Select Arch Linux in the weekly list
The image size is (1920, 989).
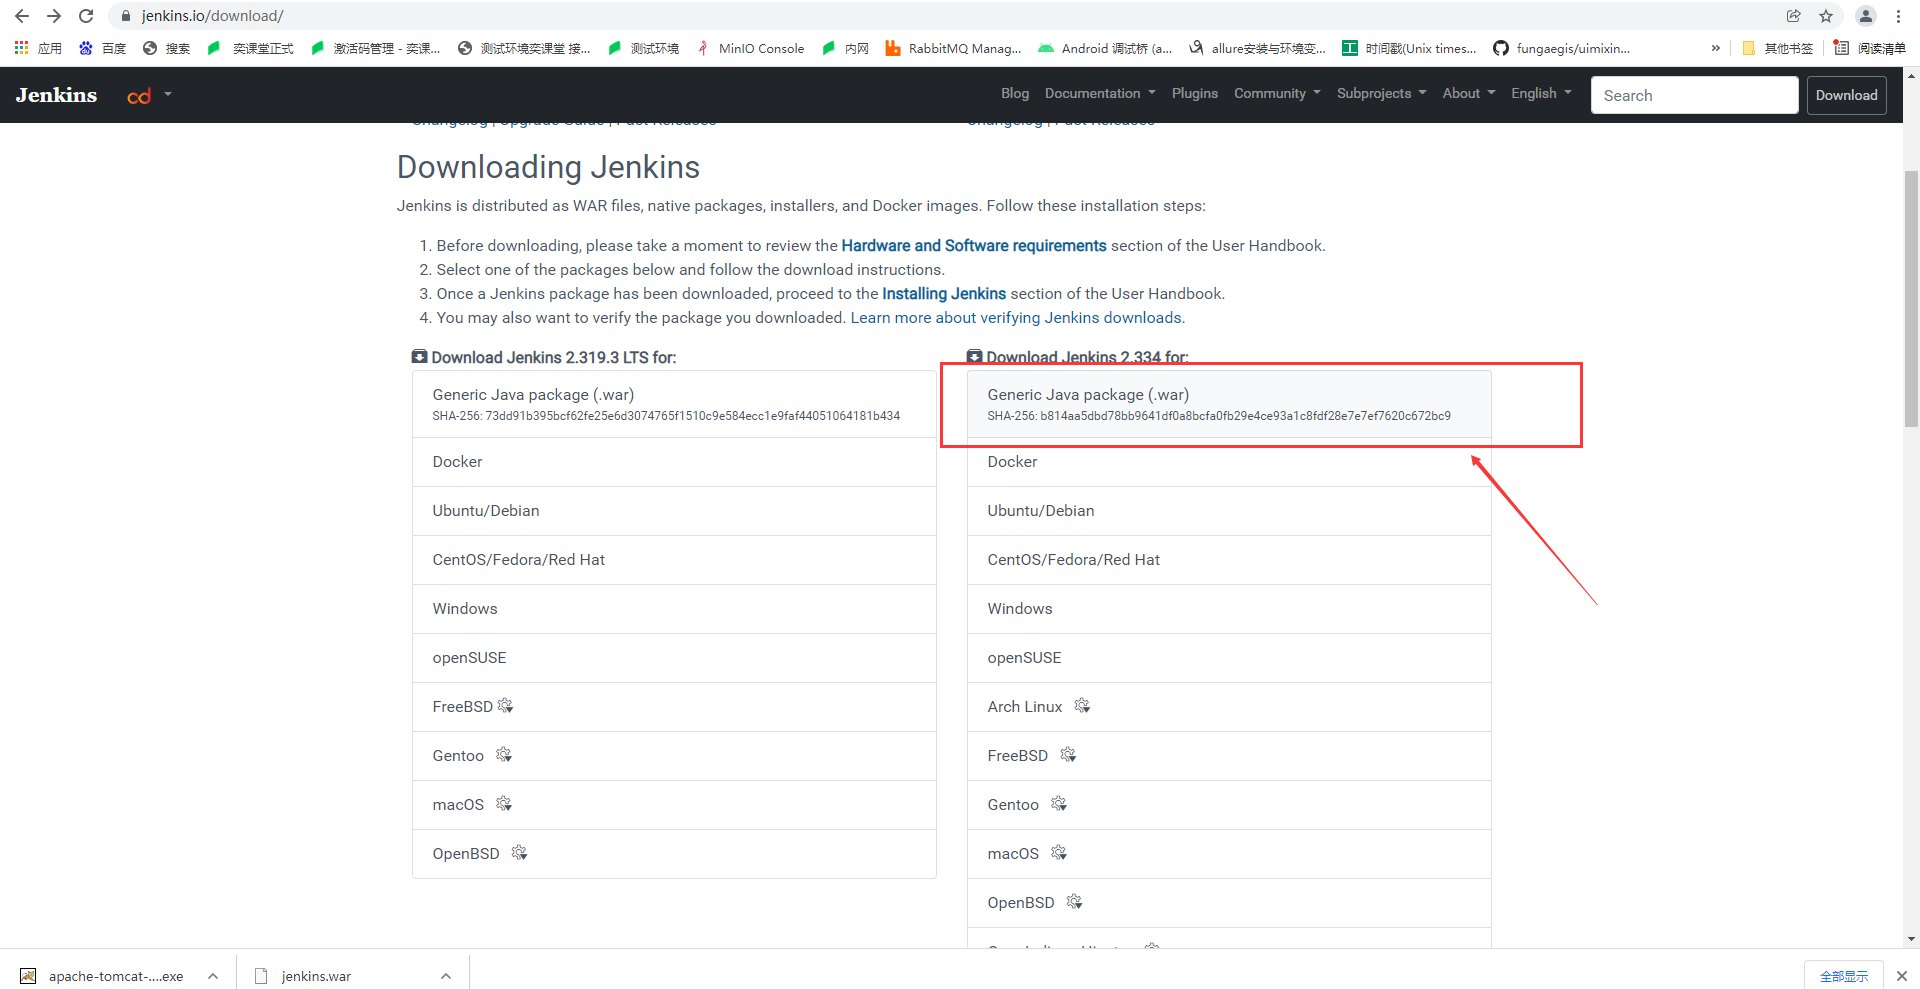click(x=1229, y=707)
